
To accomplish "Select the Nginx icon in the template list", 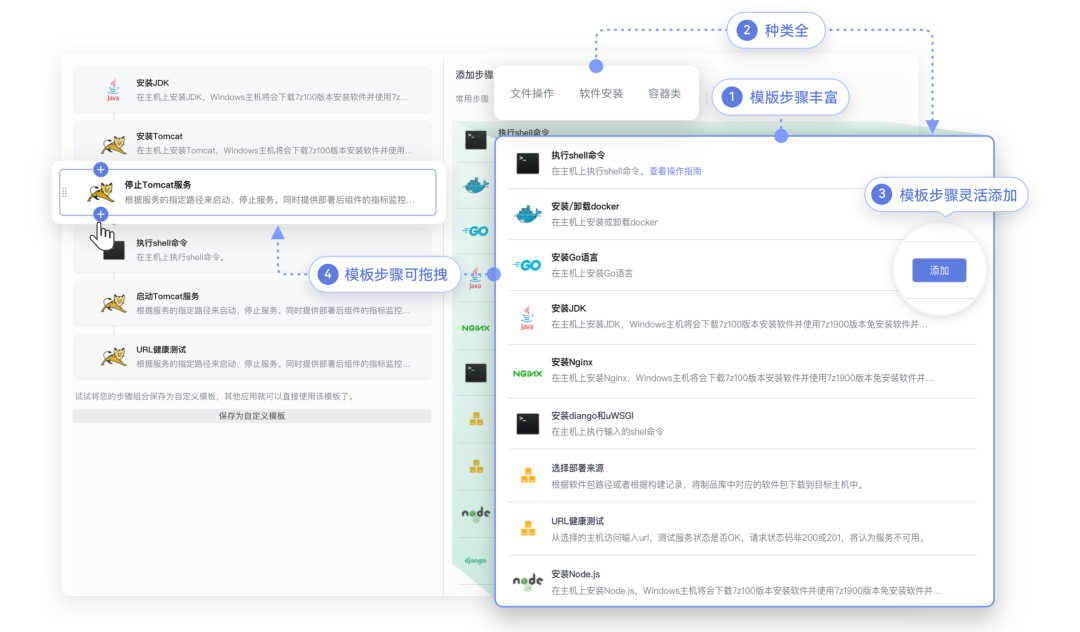I will [x=528, y=373].
